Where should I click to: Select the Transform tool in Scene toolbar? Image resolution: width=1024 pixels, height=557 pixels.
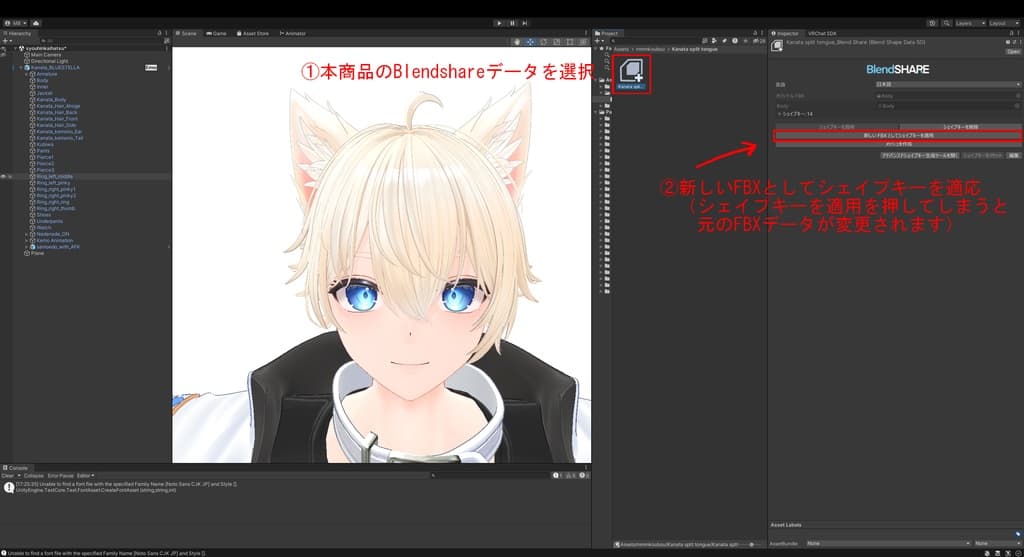click(x=583, y=42)
